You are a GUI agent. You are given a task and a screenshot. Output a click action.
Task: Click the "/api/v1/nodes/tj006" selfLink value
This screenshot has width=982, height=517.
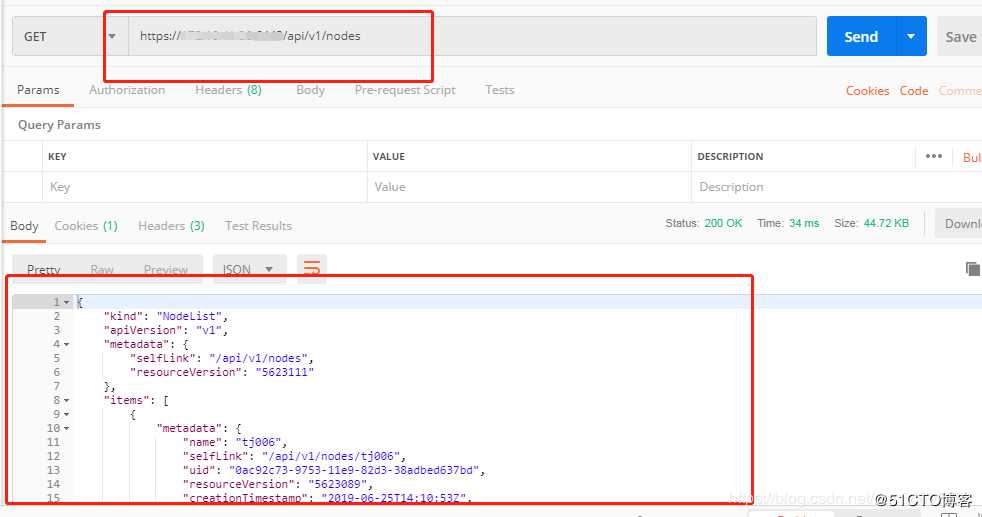[331, 456]
